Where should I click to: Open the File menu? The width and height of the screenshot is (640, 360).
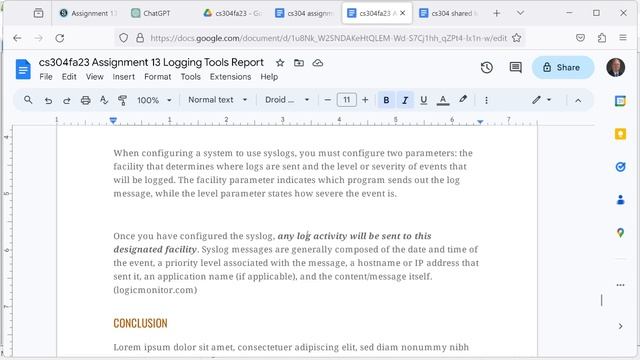pyautogui.click(x=46, y=77)
